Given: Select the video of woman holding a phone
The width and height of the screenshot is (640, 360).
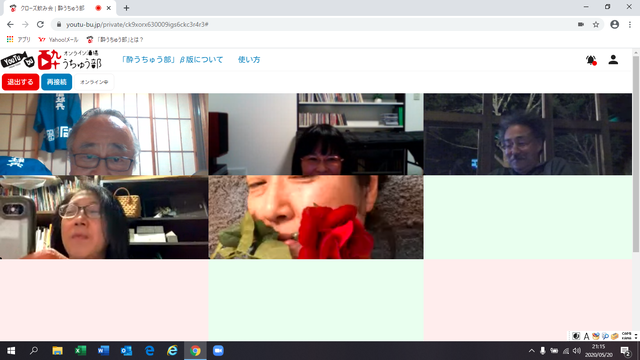Looking at the screenshot, I should click(104, 217).
